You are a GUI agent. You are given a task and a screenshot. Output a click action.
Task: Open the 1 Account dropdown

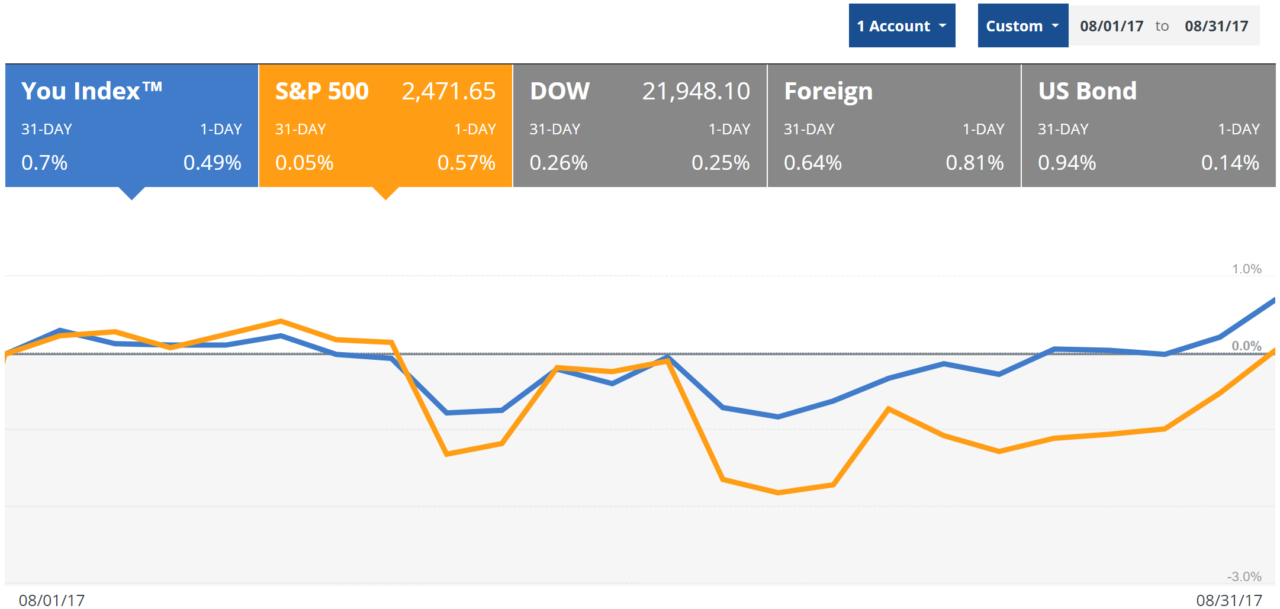tap(901, 26)
